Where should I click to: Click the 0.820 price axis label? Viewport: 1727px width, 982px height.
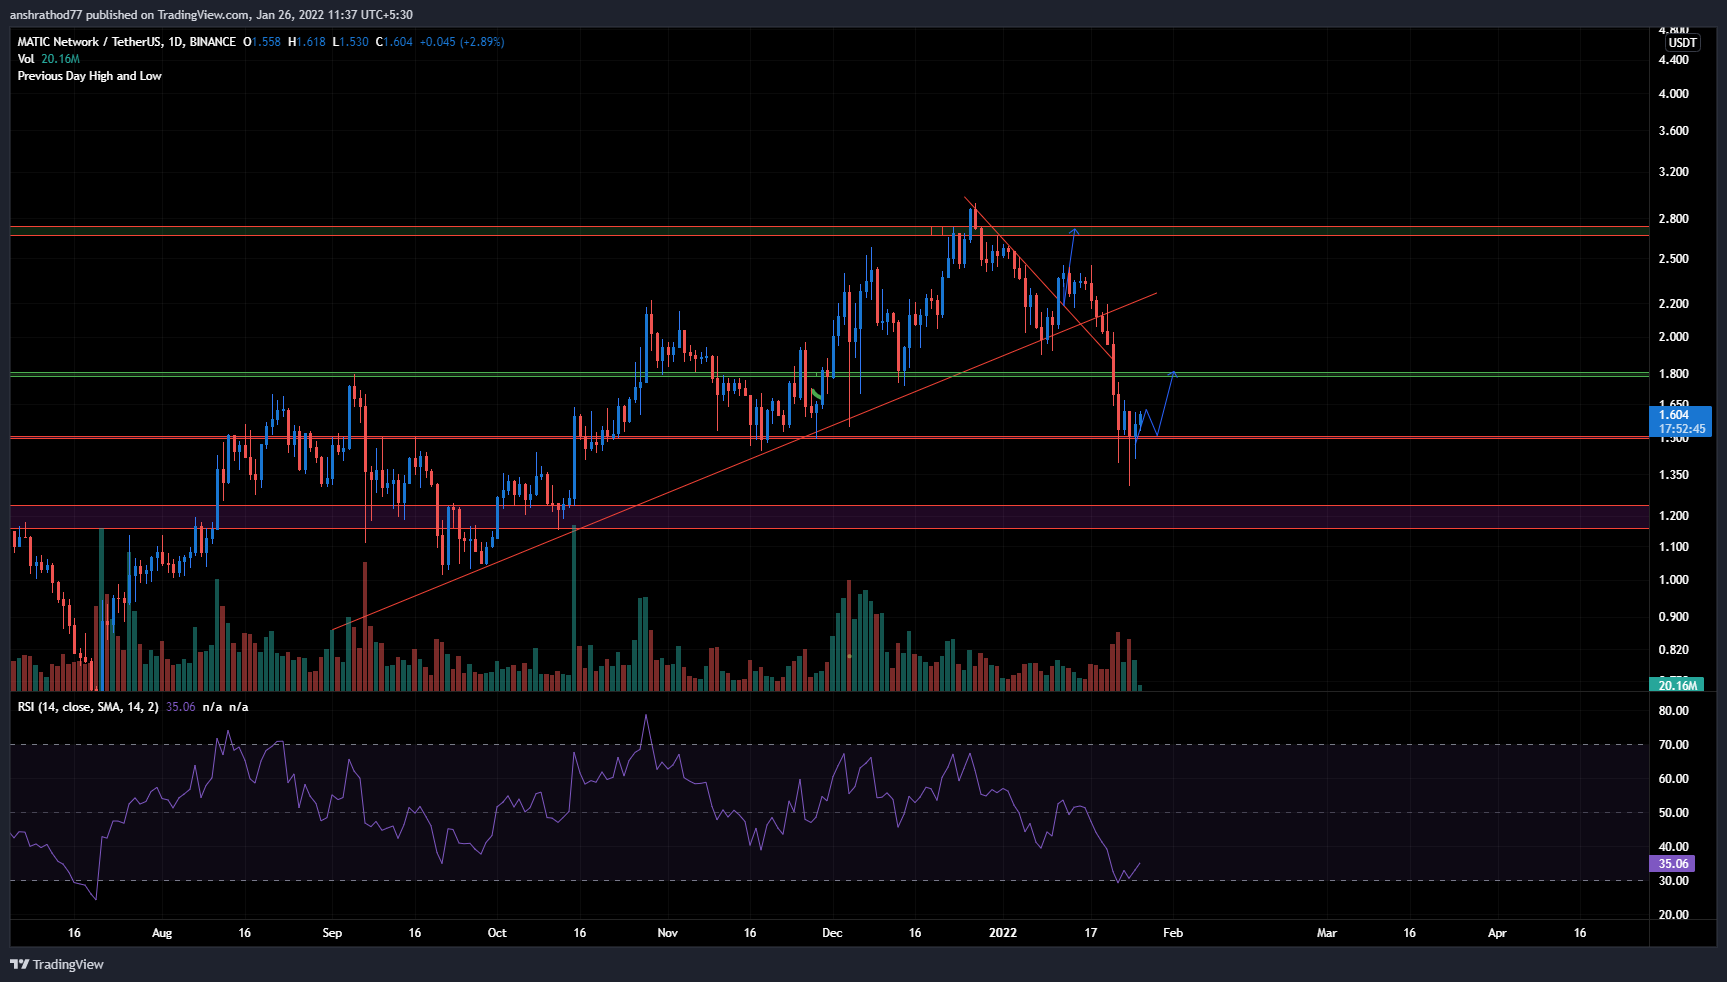(1673, 650)
